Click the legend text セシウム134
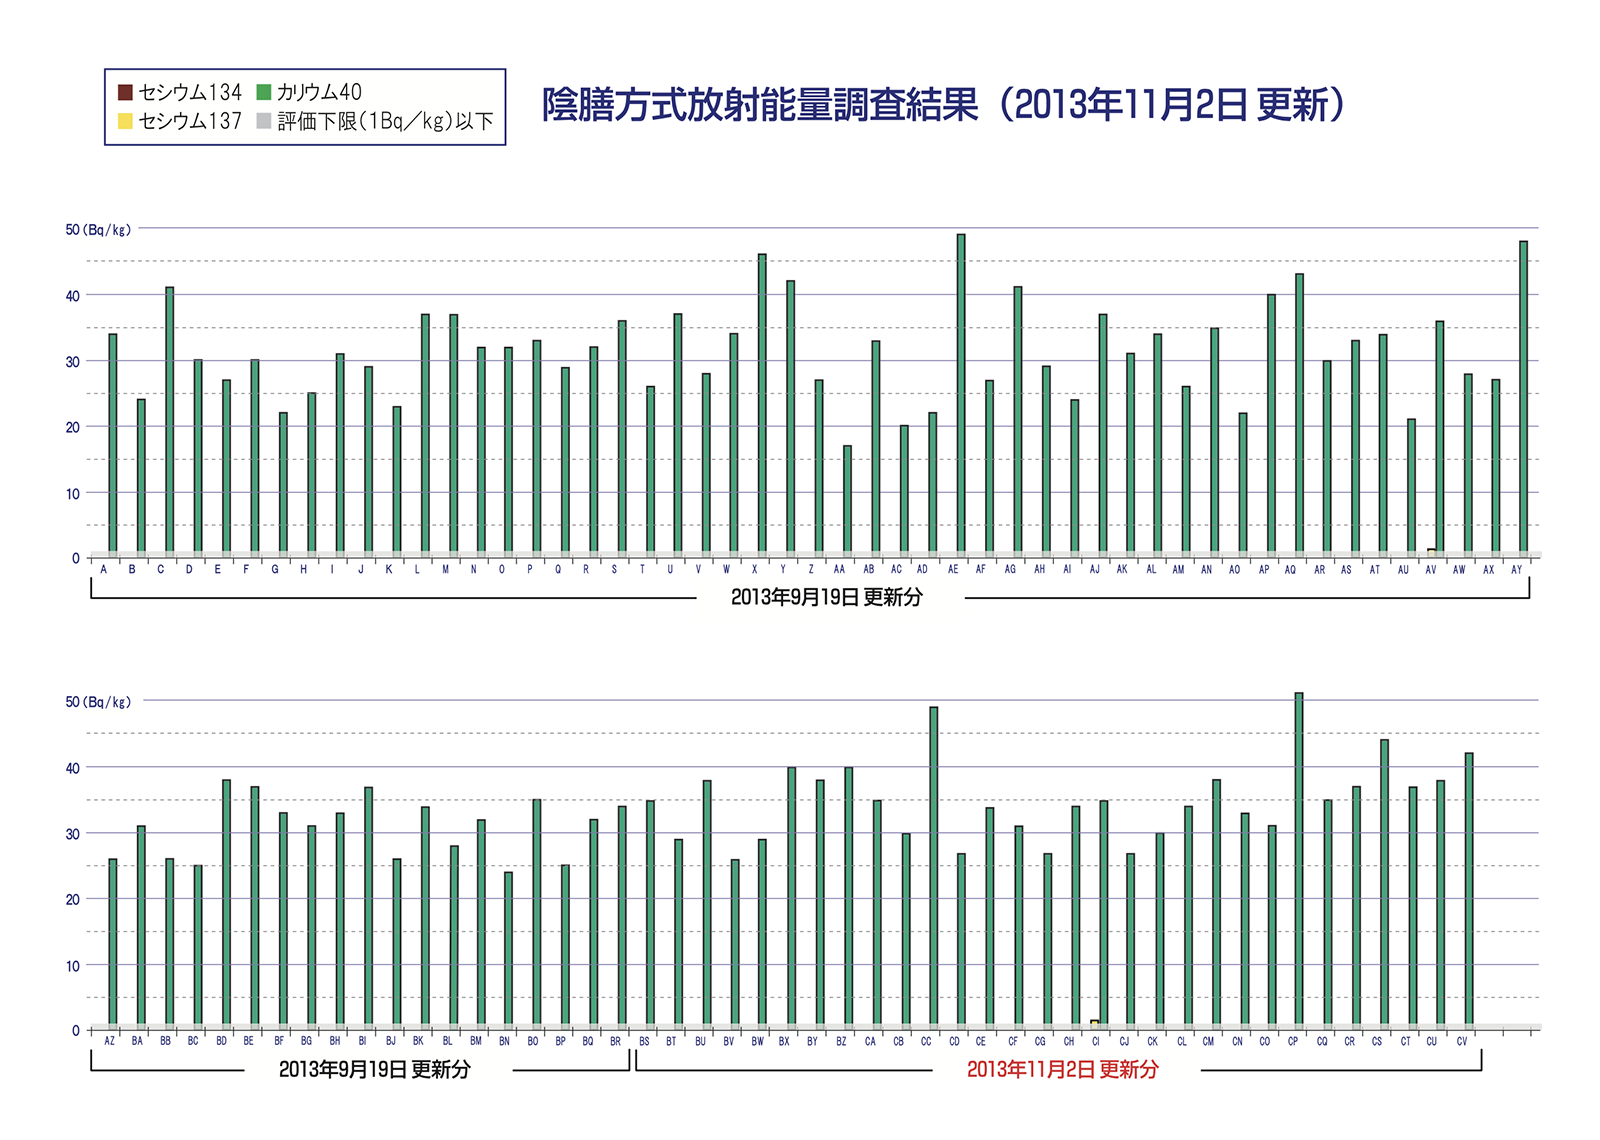This screenshot has width=1600, height=1140. coord(190,92)
